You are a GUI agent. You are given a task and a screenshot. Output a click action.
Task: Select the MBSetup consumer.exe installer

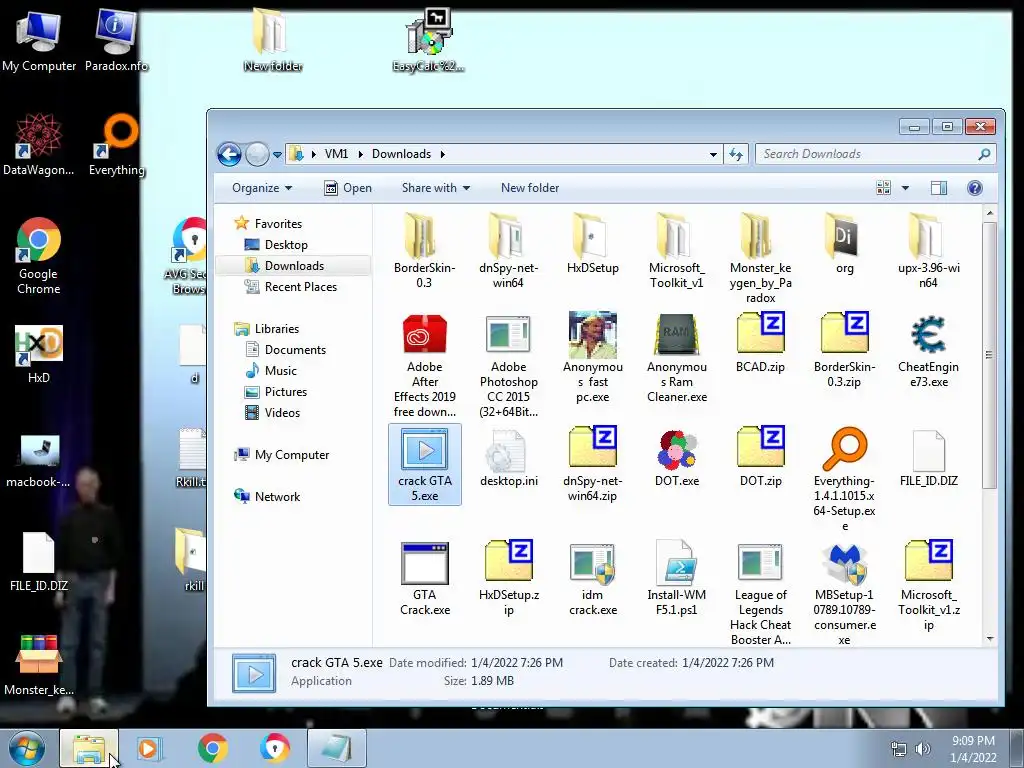[844, 594]
